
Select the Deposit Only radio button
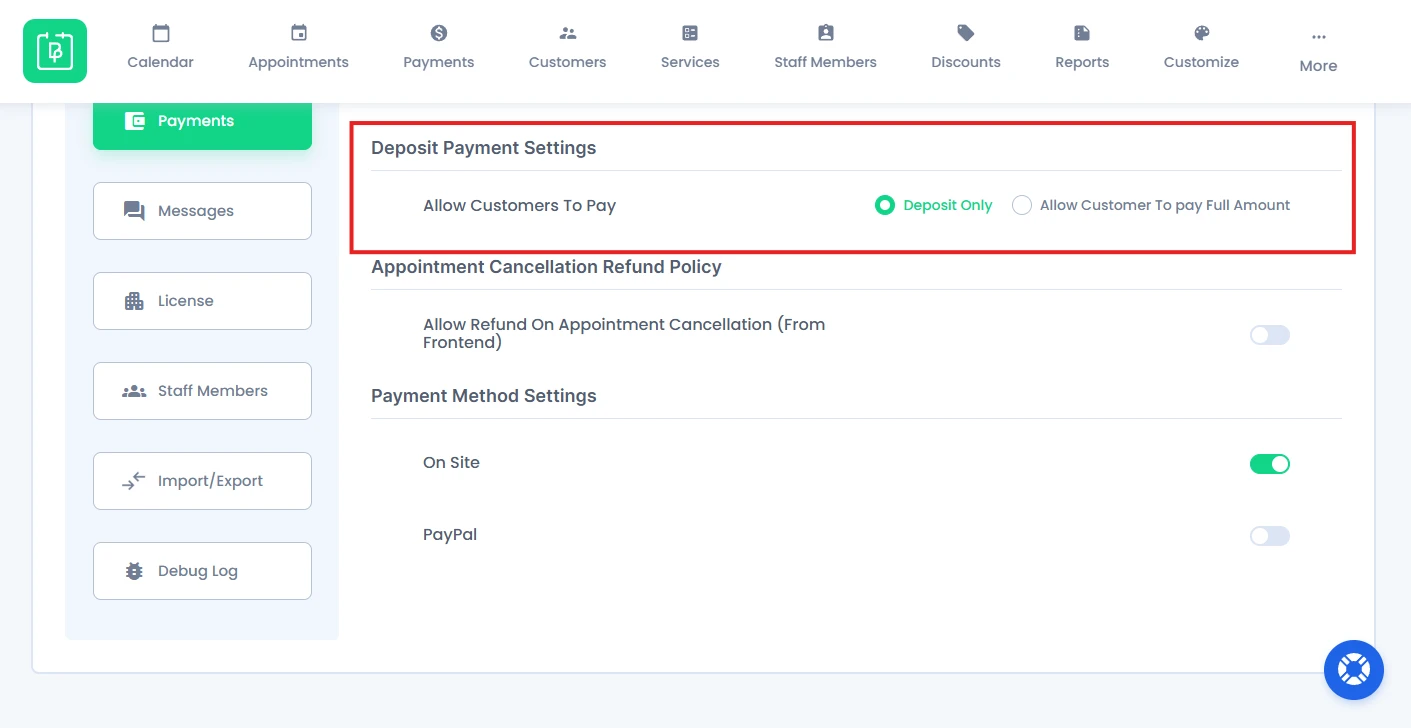point(884,205)
